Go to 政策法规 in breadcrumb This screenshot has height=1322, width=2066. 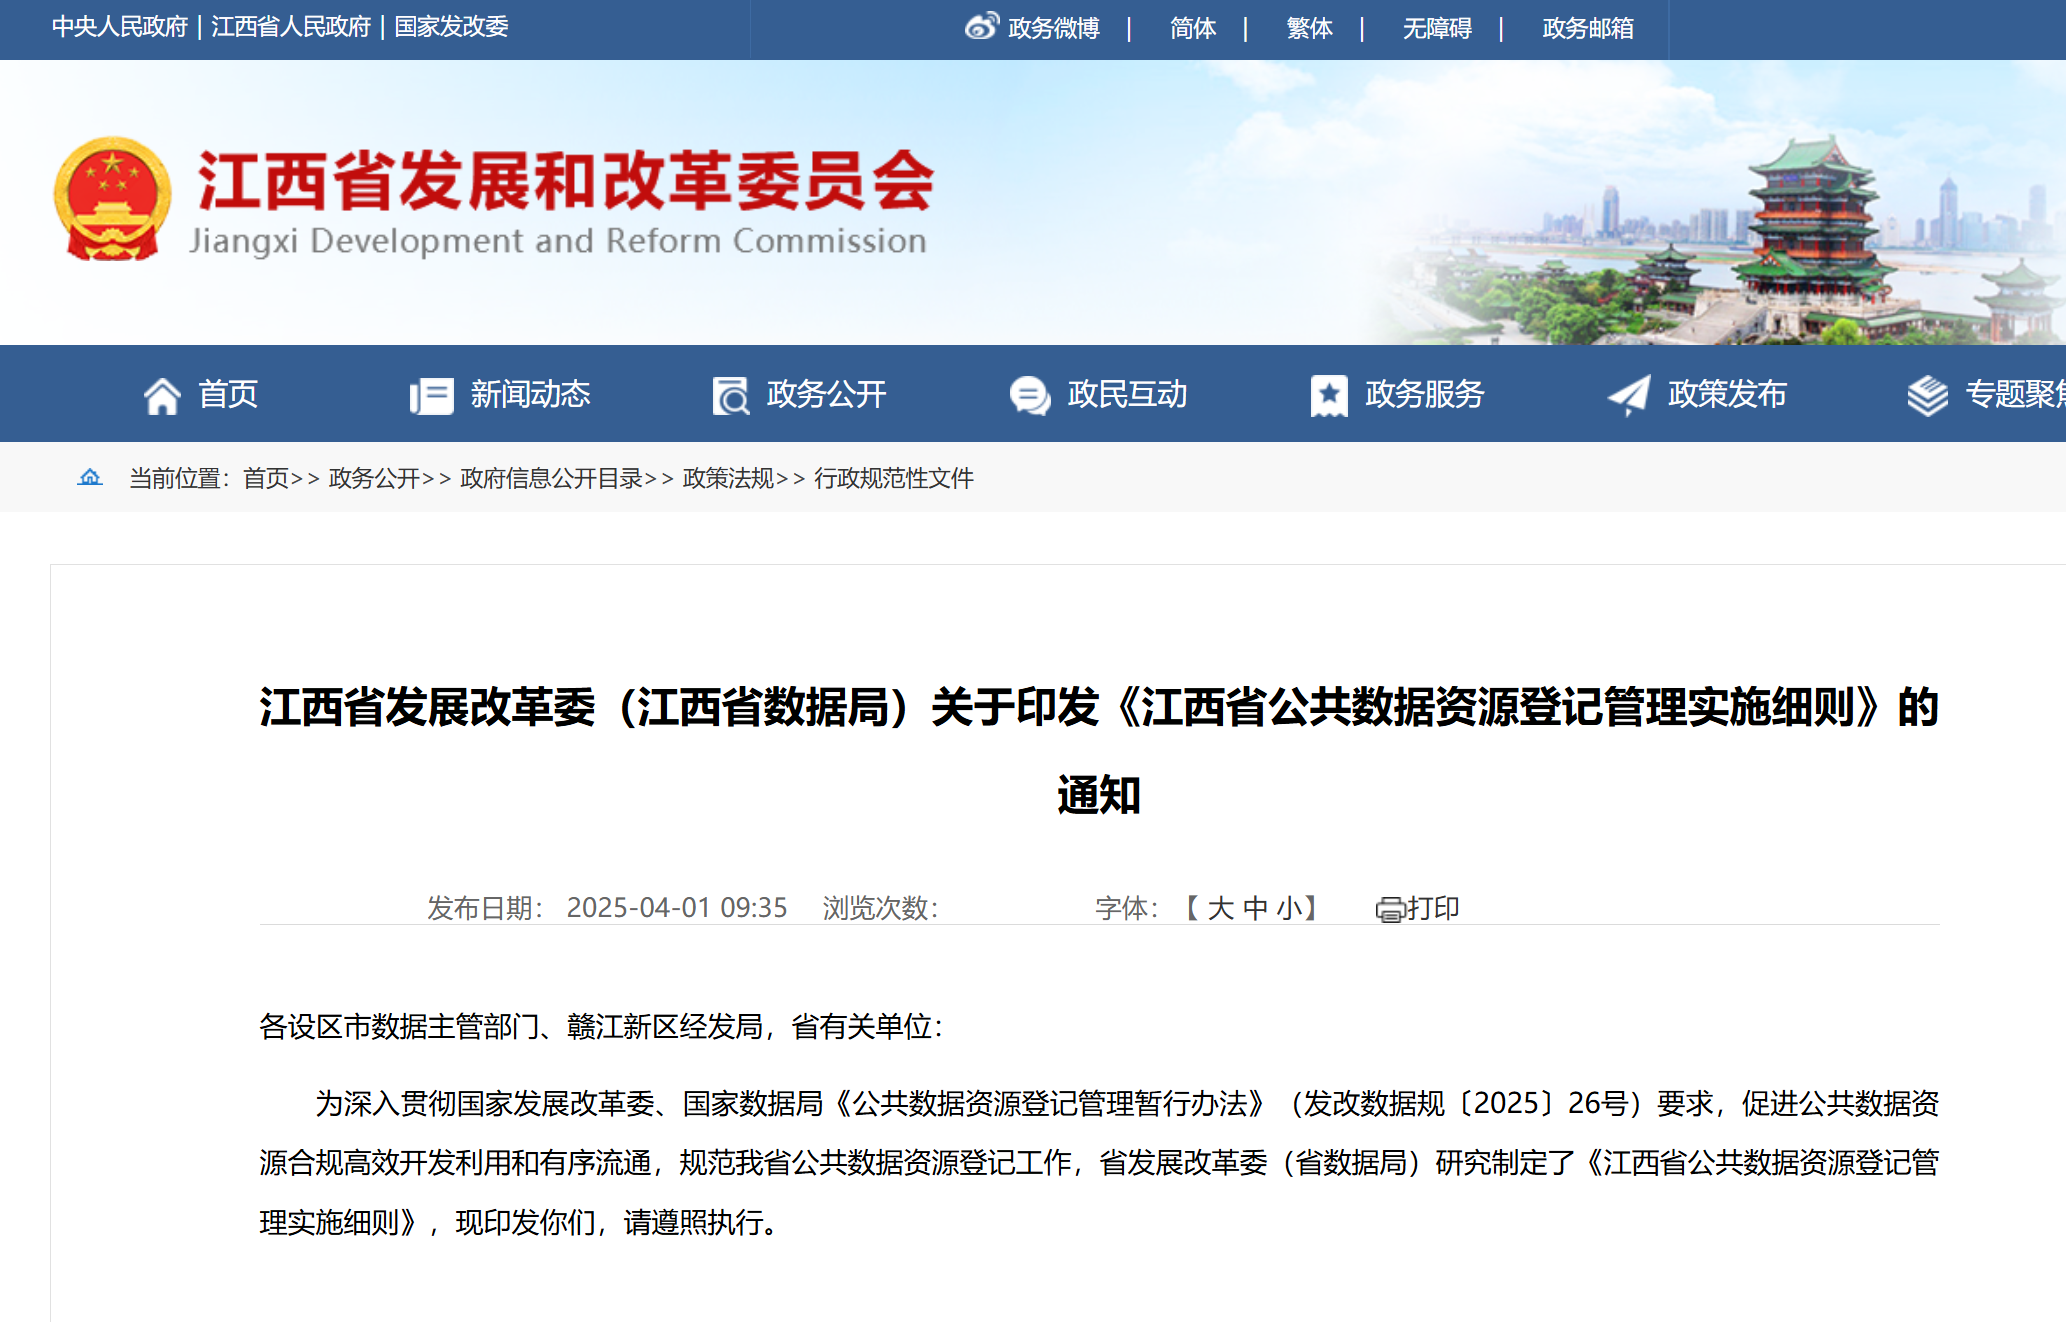point(728,478)
